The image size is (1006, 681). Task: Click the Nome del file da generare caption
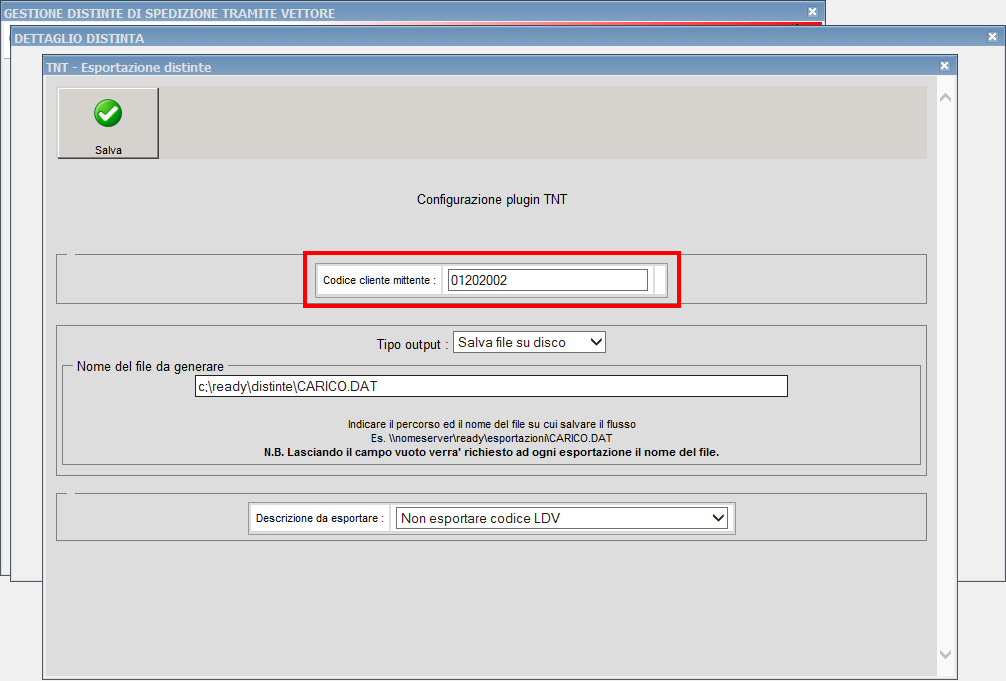click(x=150, y=367)
